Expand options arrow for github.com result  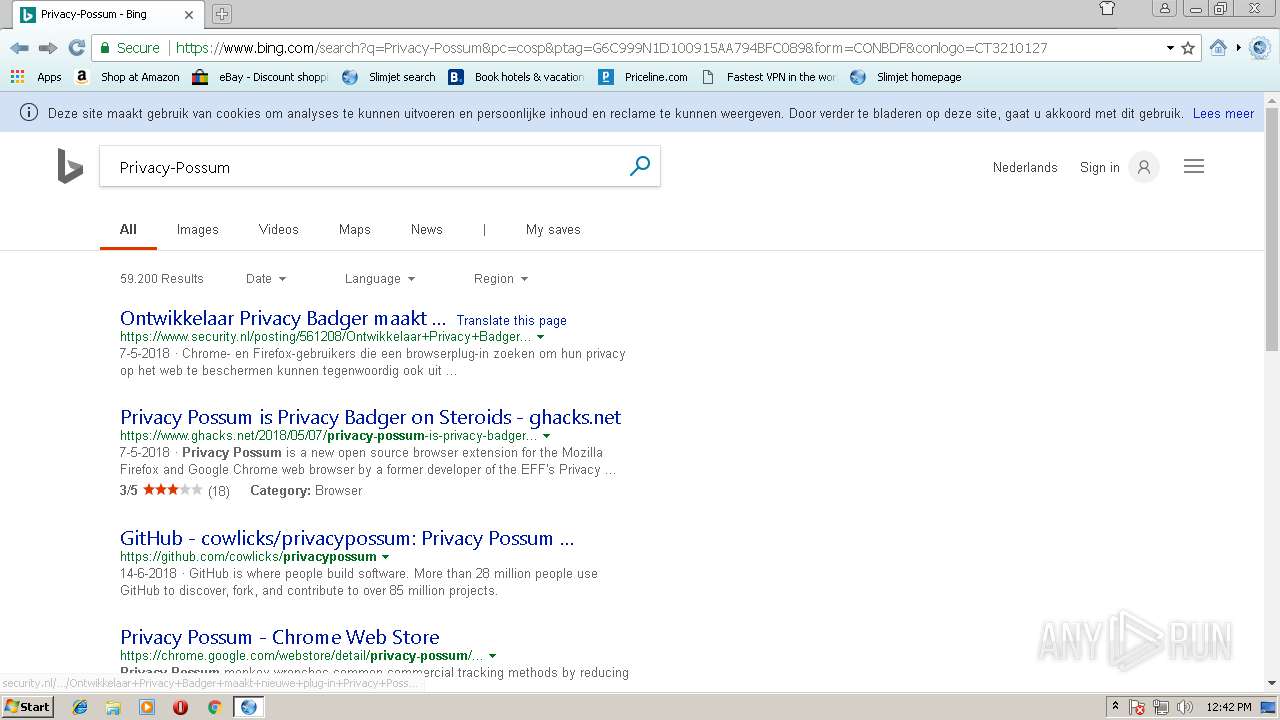(x=385, y=557)
